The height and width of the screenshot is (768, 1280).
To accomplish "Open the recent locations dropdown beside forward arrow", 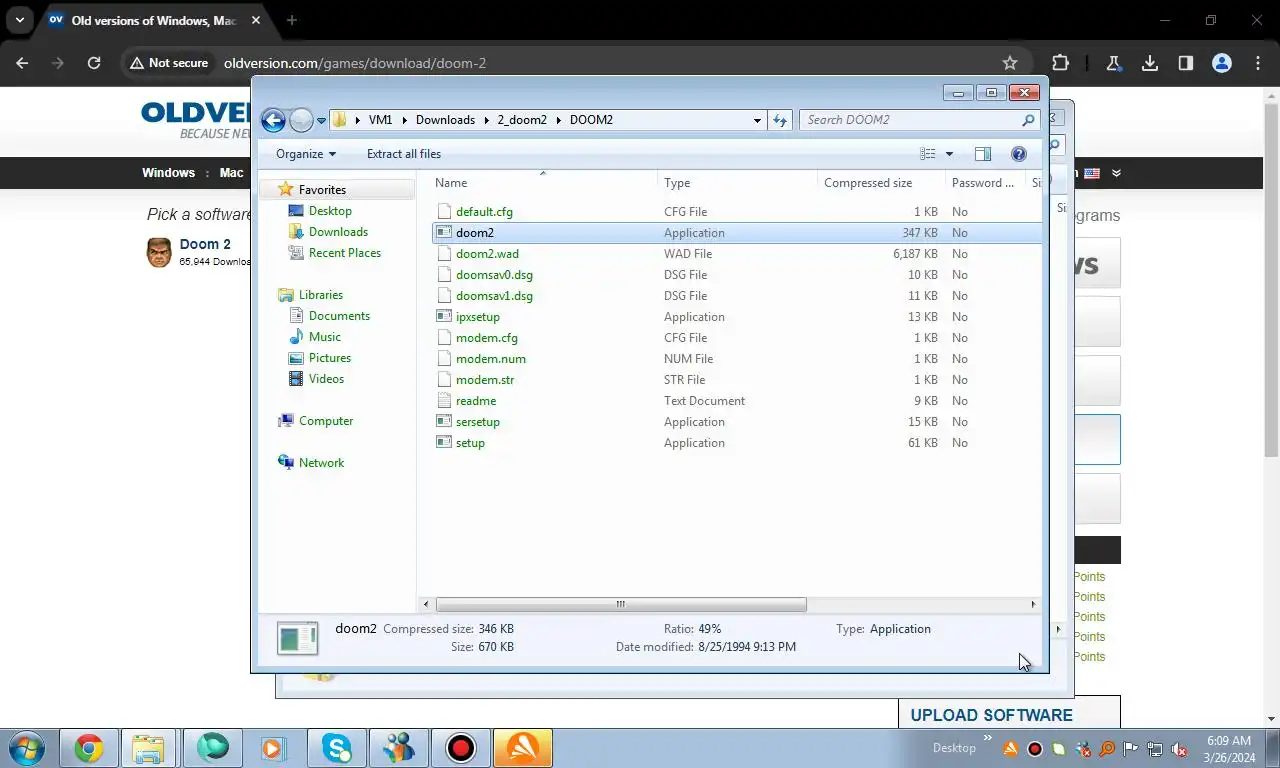I will pyautogui.click(x=322, y=120).
